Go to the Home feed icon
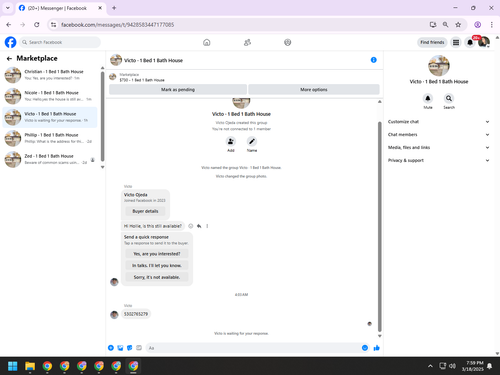The height and width of the screenshot is (375, 500). coord(207,42)
